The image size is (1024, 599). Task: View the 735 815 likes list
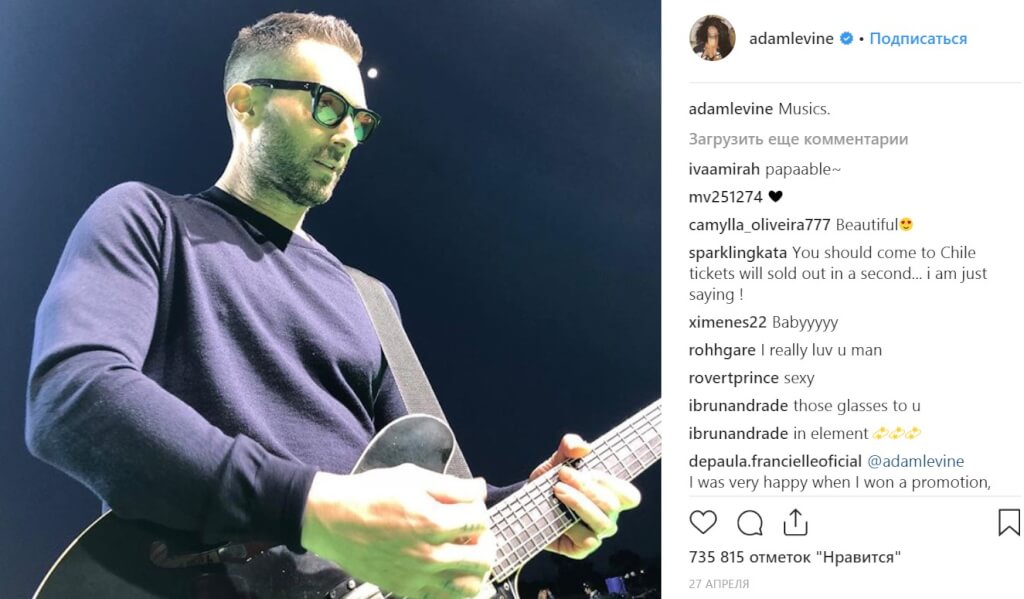pyautogui.click(x=795, y=557)
